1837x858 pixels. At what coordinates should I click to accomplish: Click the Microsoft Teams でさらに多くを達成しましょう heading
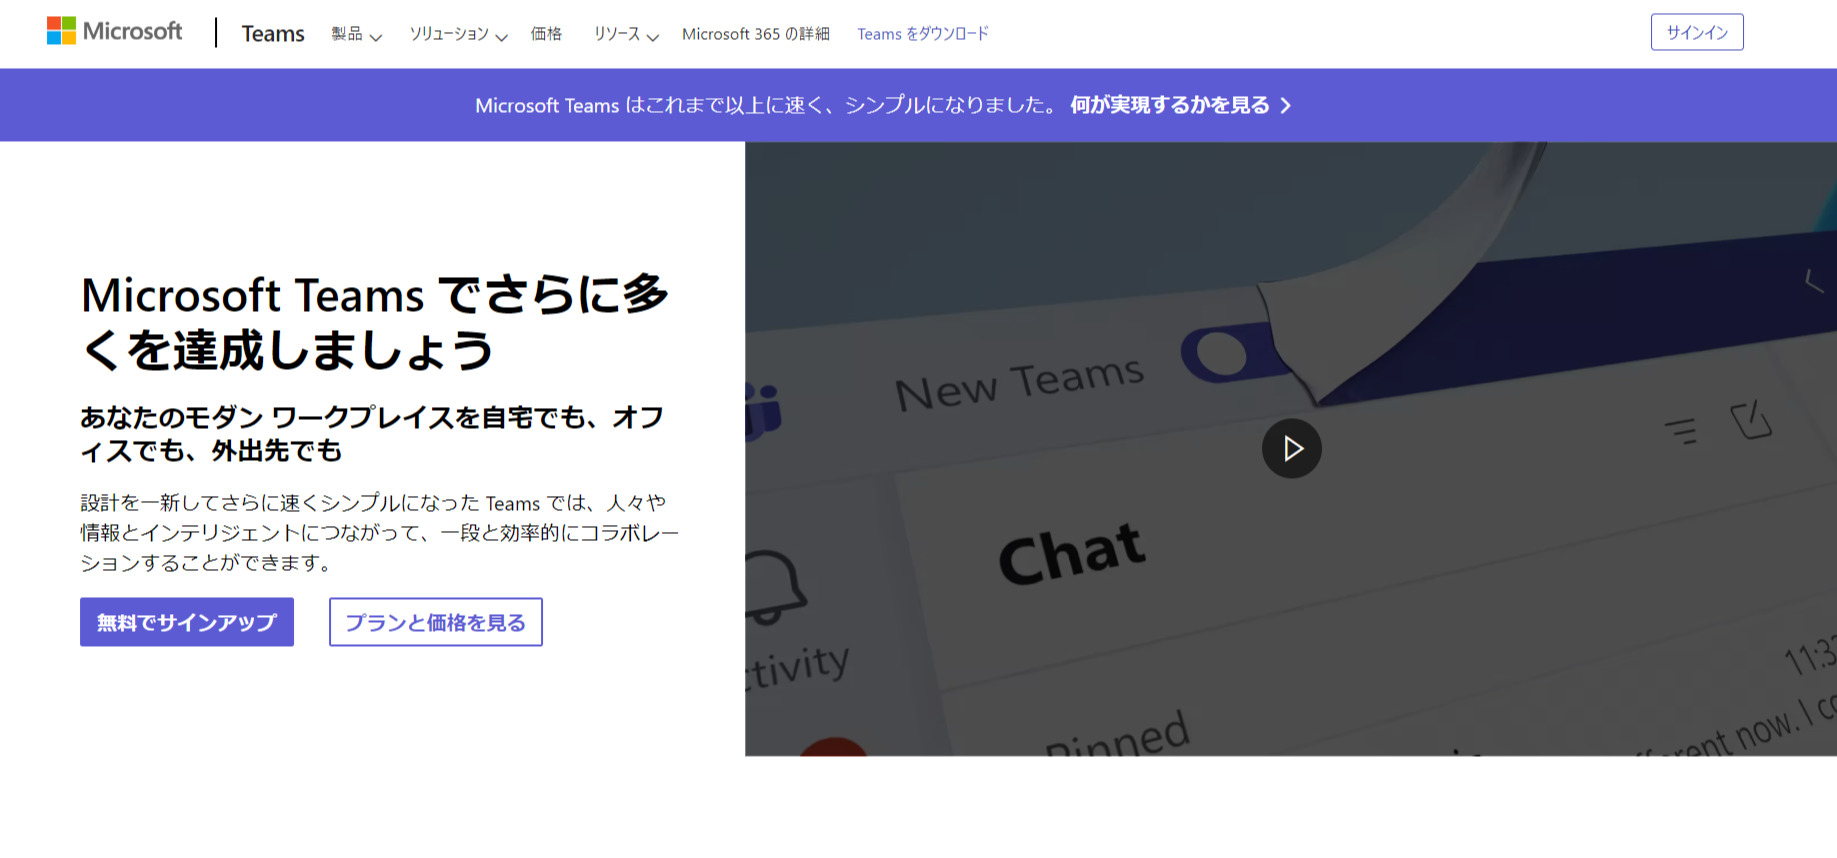click(x=375, y=322)
